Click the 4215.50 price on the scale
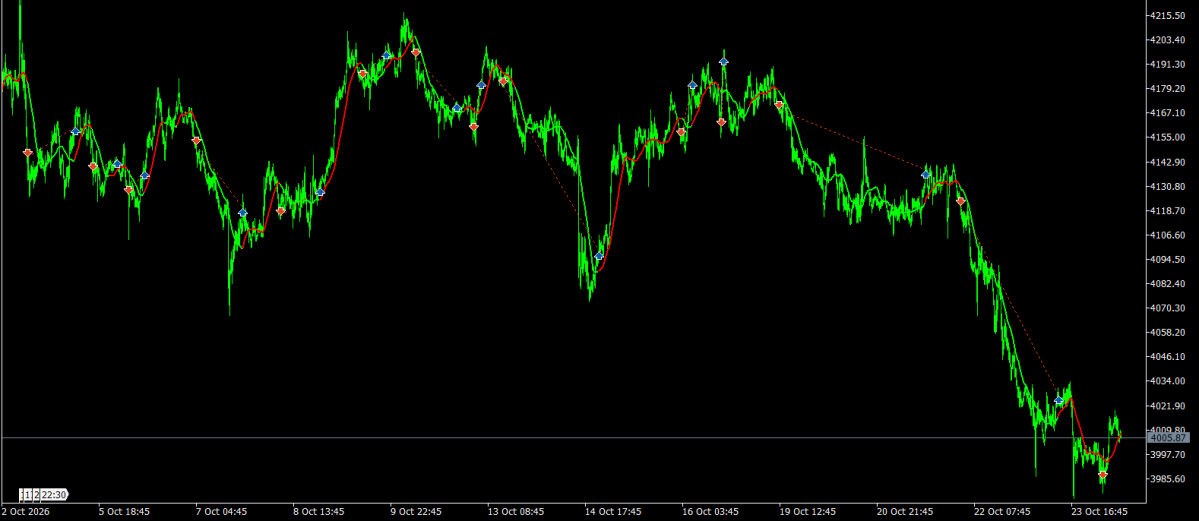The image size is (1199, 521). coord(1168,15)
